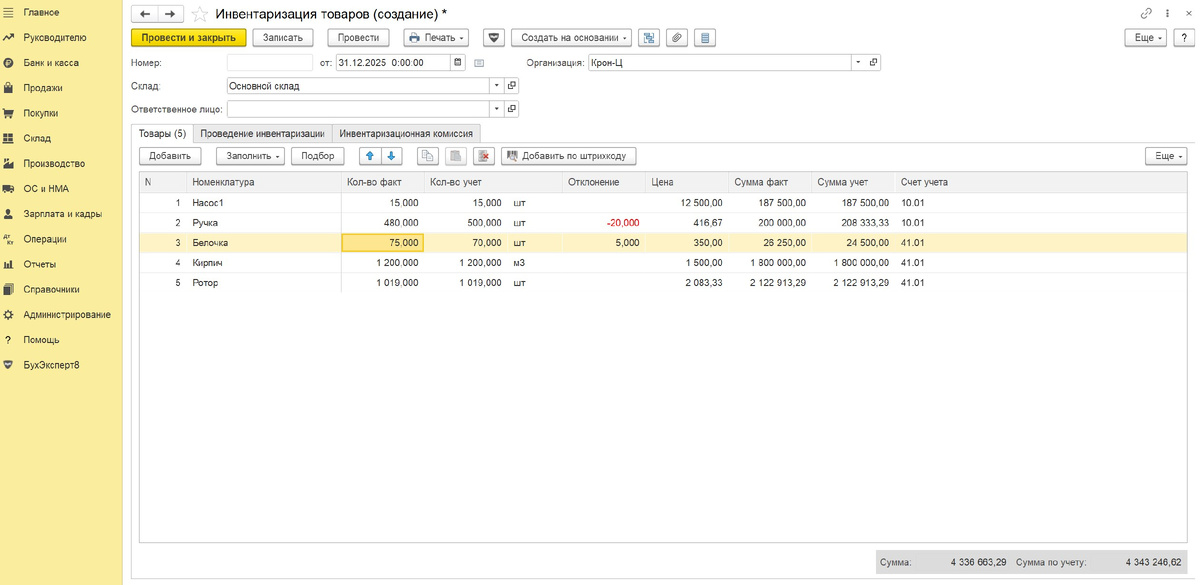Switch to Товары (5) tab
The image size is (1200, 585).
[x=162, y=133]
